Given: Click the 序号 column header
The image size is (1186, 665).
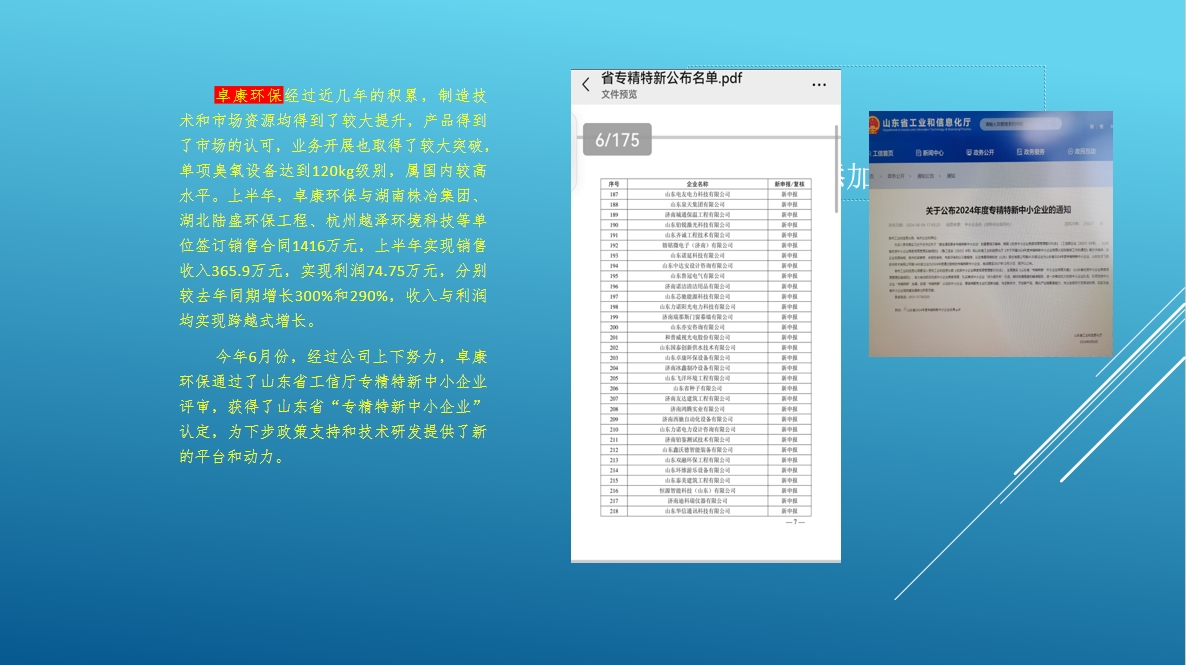Looking at the screenshot, I should click(613, 184).
